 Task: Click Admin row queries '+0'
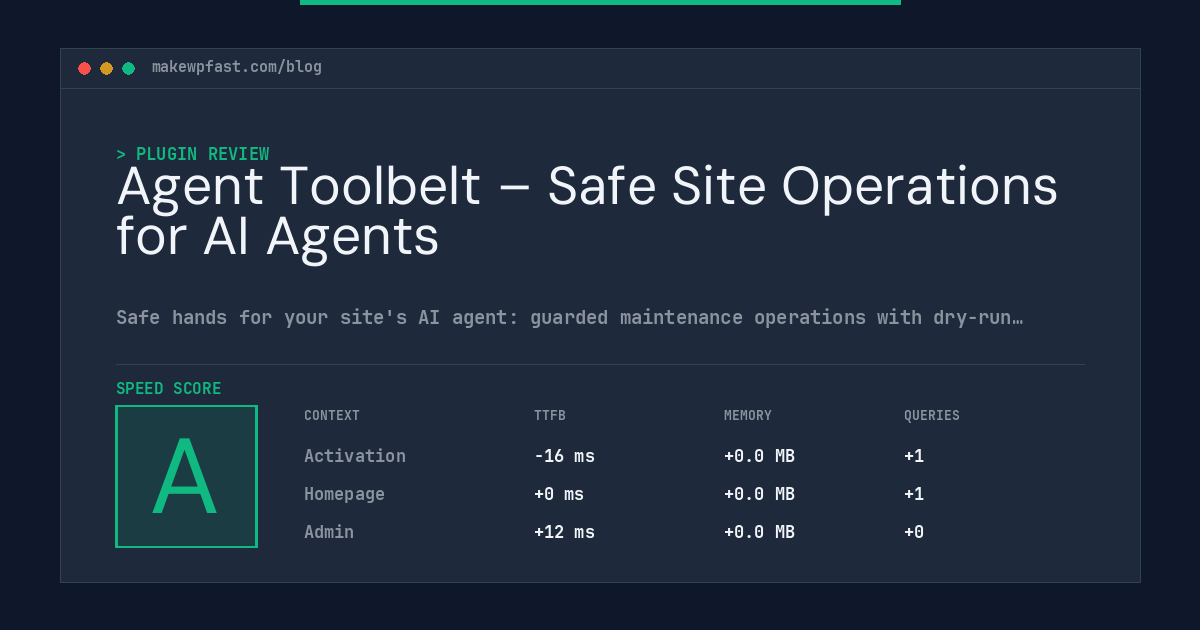pyautogui.click(x=914, y=532)
